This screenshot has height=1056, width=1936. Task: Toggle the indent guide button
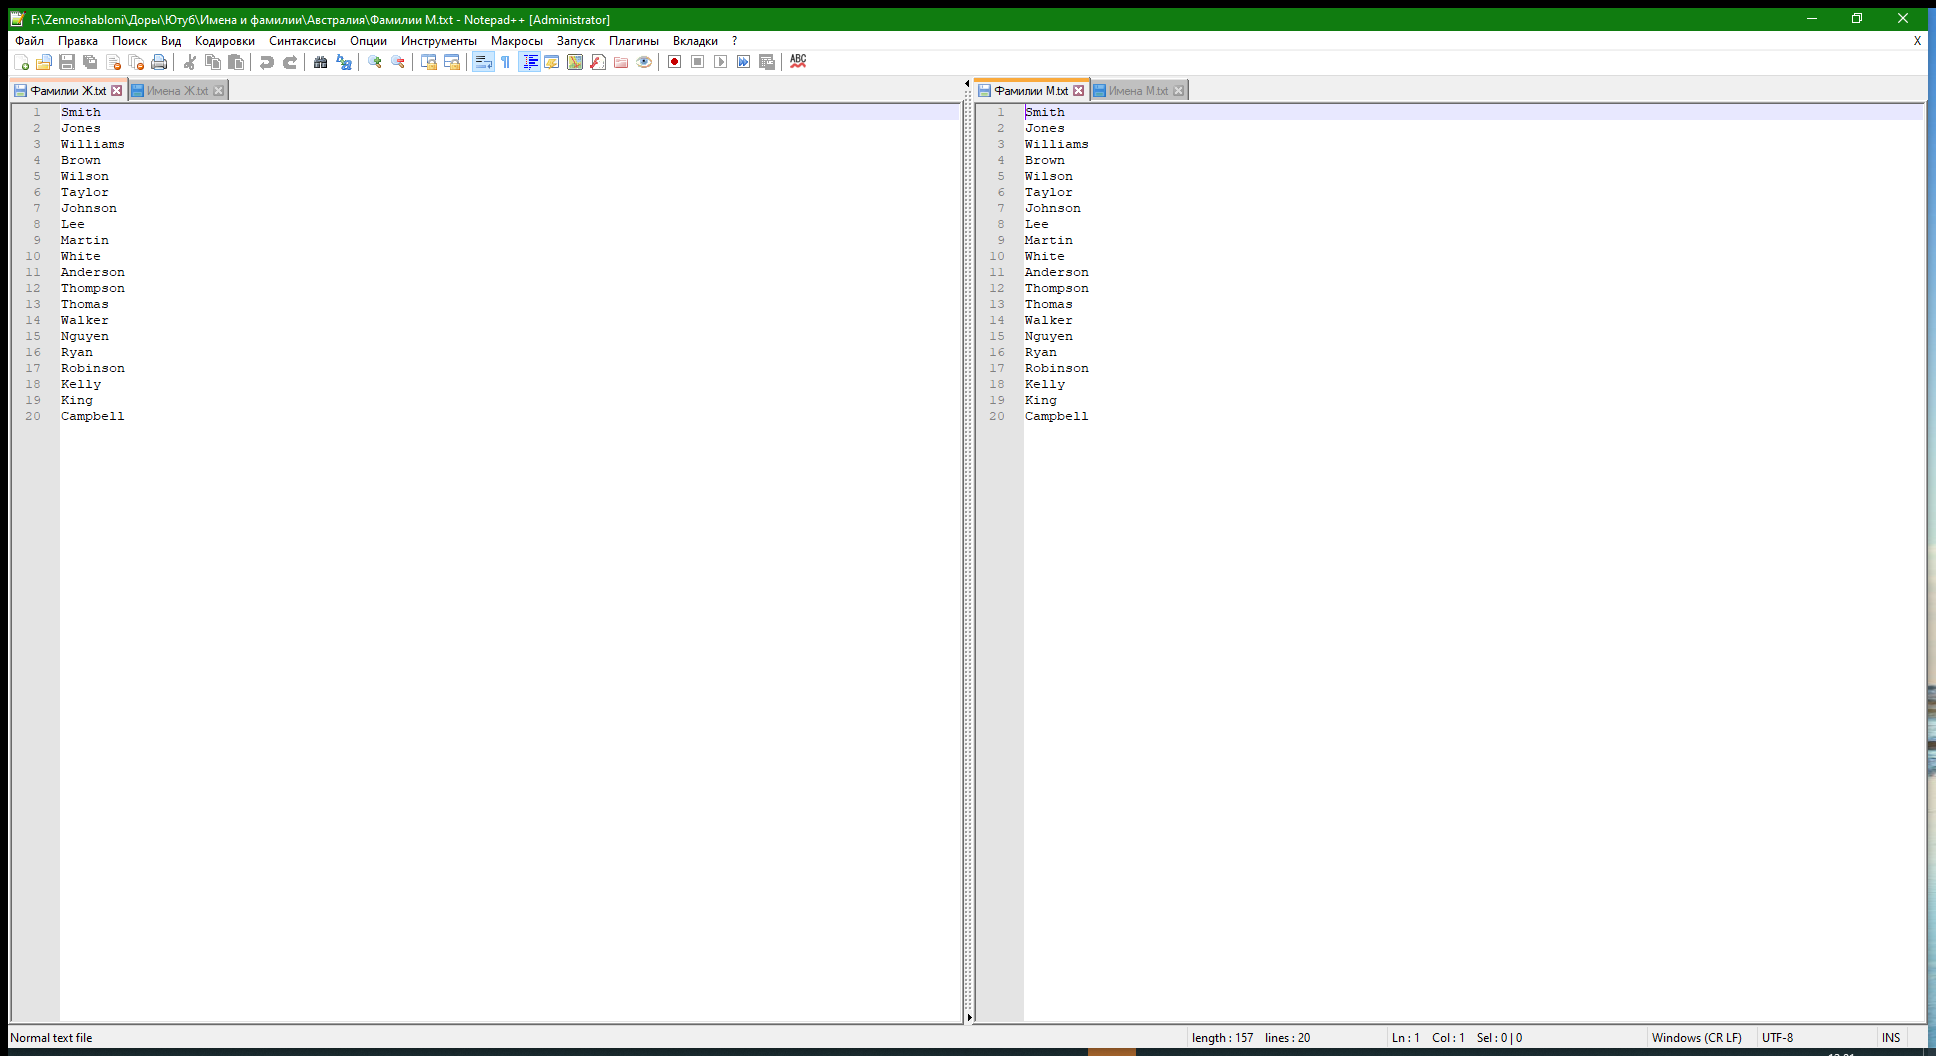(530, 62)
